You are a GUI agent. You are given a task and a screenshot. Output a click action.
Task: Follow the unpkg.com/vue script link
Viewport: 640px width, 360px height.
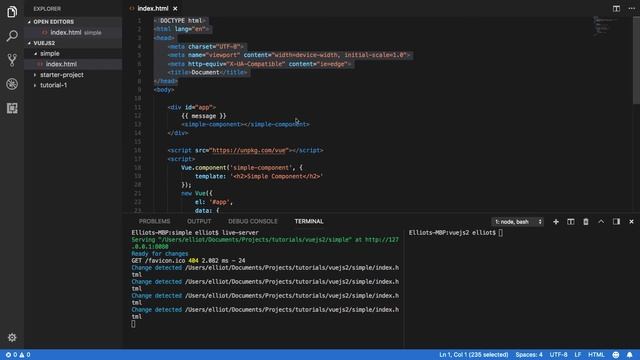pyautogui.click(x=250, y=150)
